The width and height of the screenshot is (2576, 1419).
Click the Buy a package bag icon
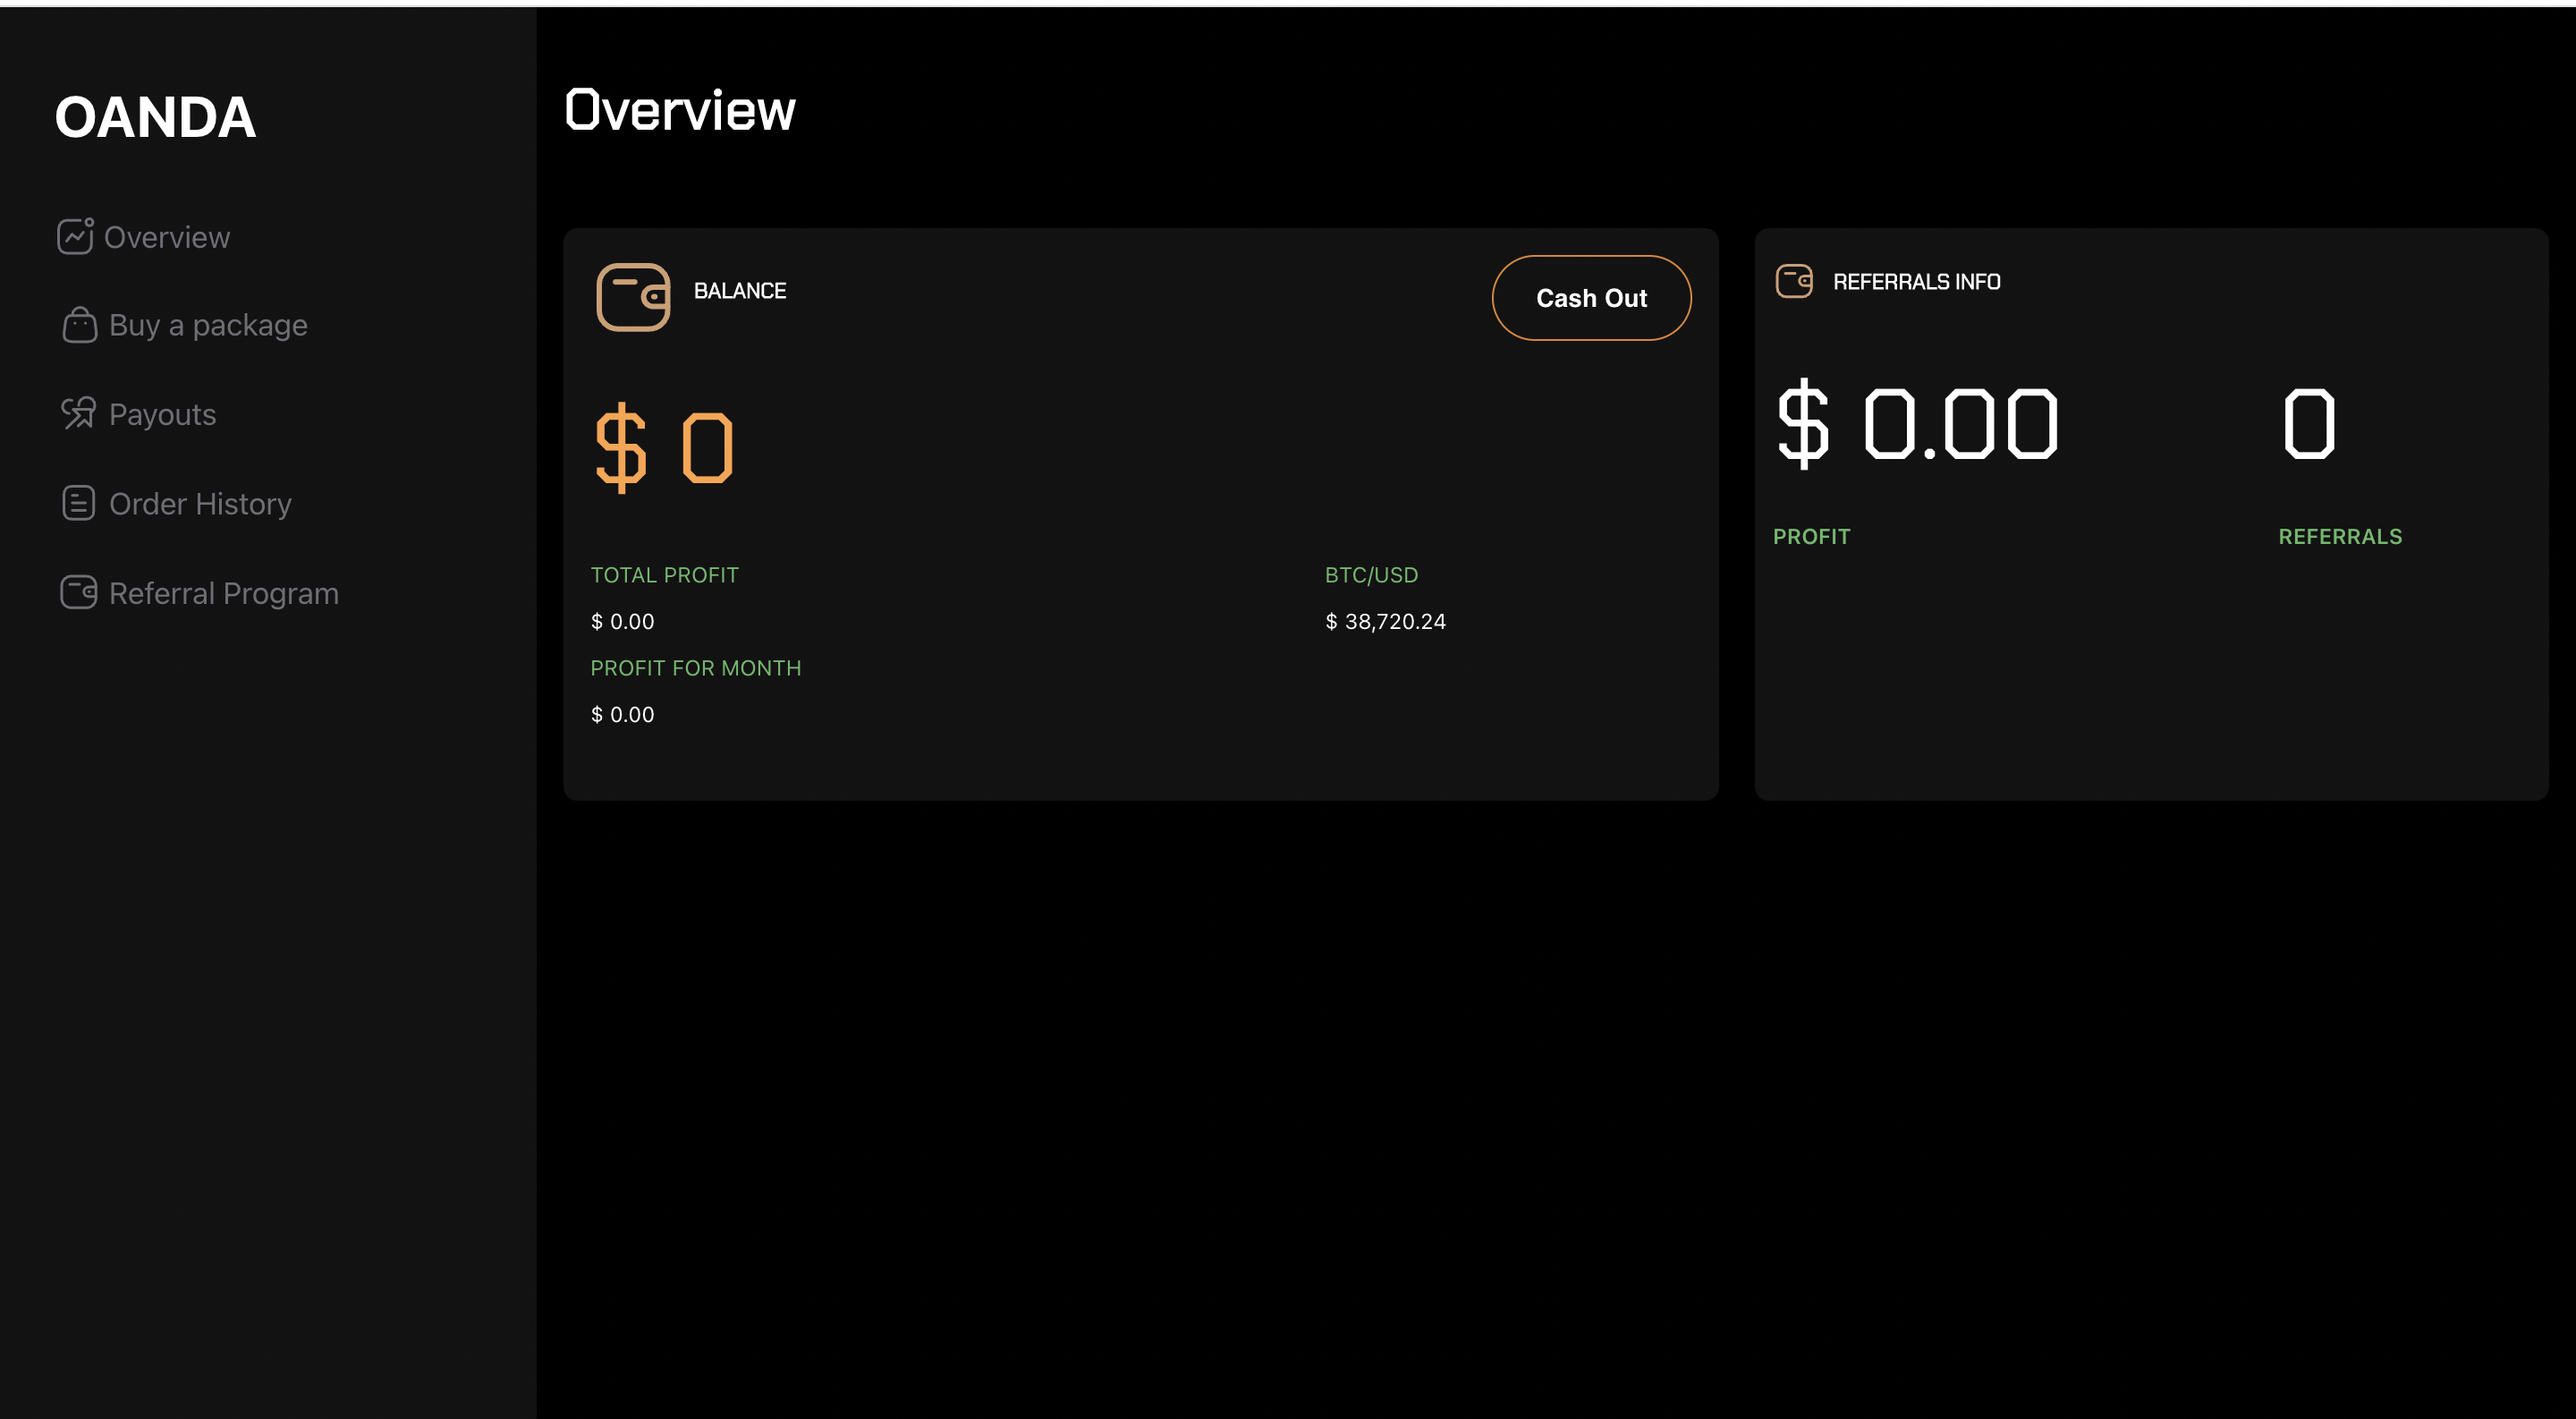pyautogui.click(x=79, y=325)
